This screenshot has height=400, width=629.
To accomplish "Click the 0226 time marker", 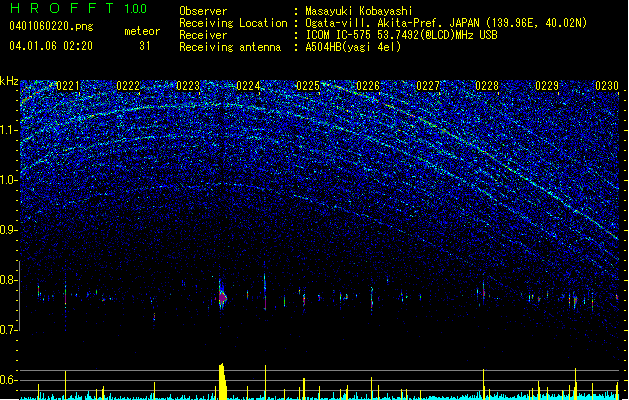I will click(x=368, y=86).
